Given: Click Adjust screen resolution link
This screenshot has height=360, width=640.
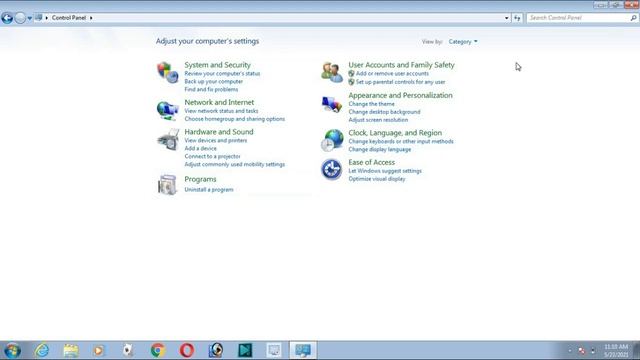Looking at the screenshot, I should 378,120.
